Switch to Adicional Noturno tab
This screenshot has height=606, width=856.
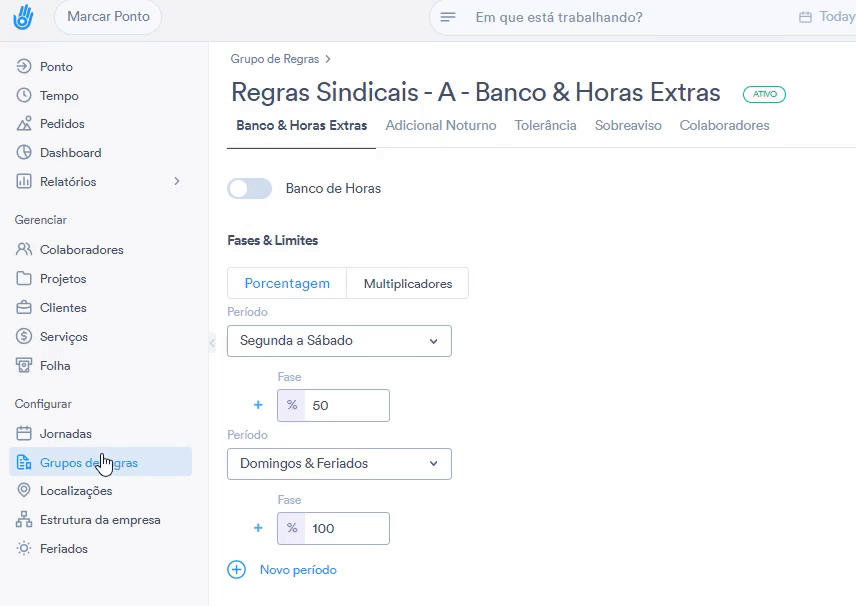coord(440,126)
